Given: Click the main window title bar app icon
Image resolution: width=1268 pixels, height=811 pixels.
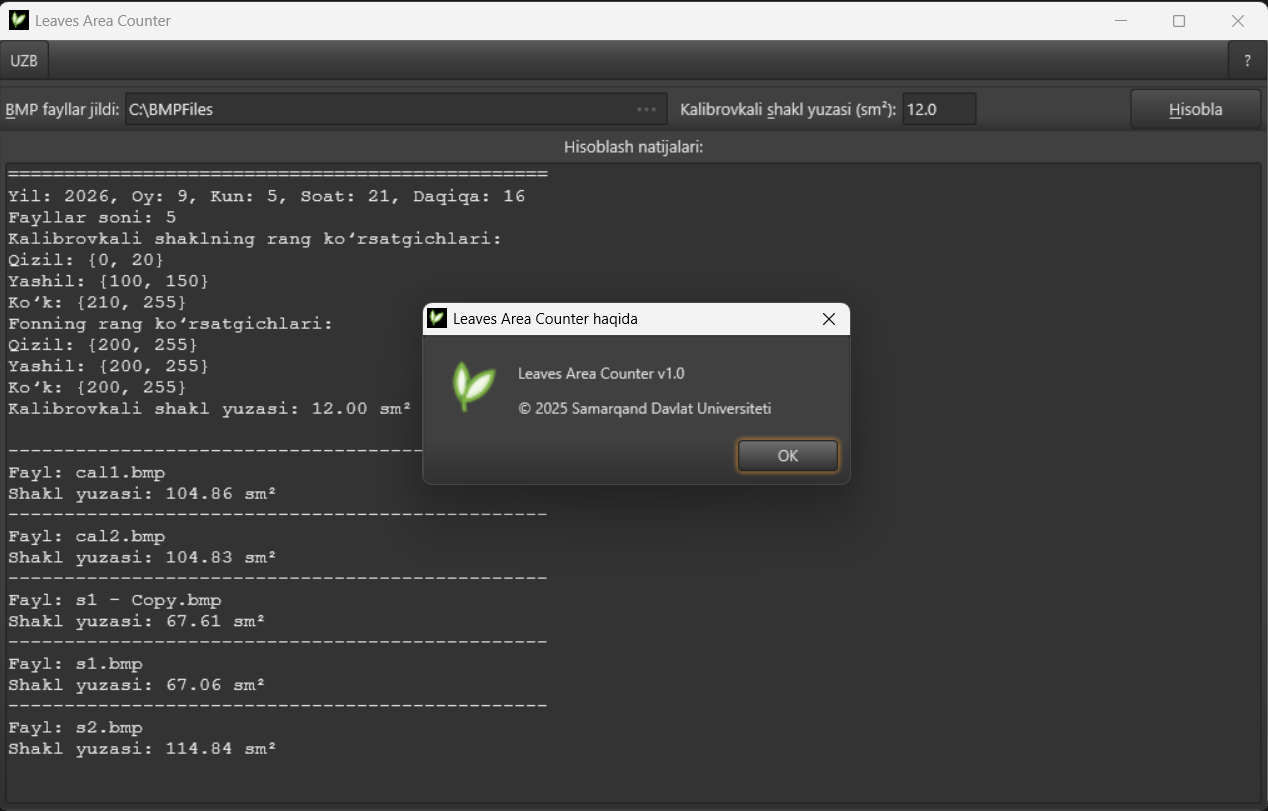Looking at the screenshot, I should pyautogui.click(x=18, y=20).
